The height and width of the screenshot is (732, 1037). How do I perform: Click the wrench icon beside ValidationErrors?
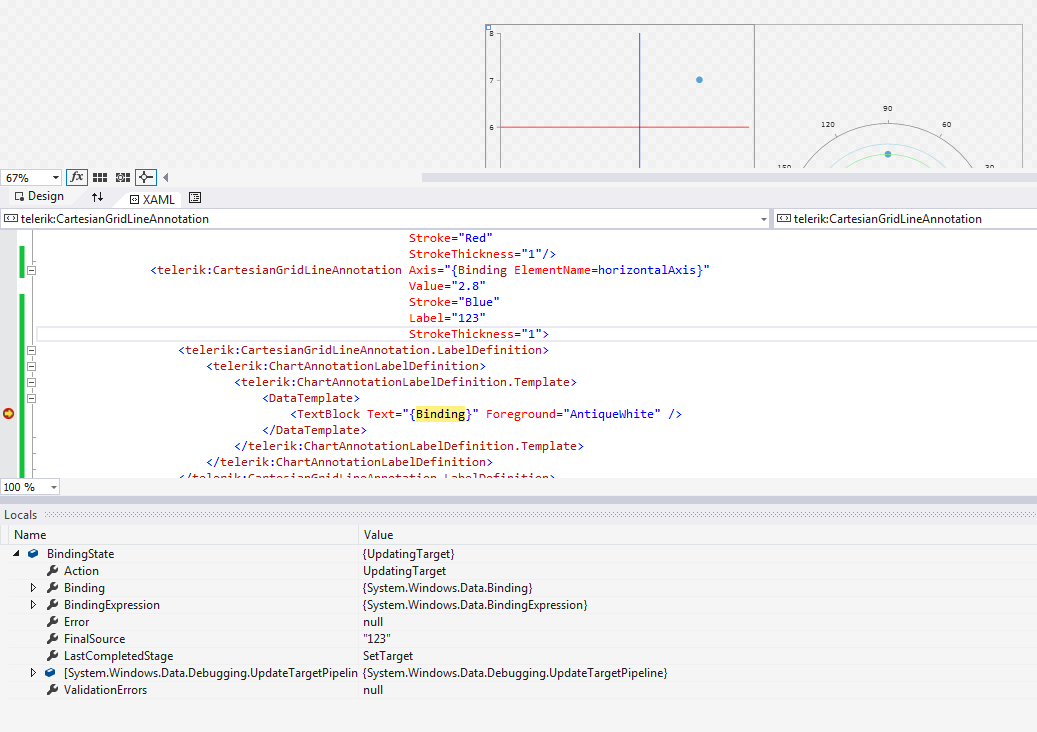(x=52, y=690)
